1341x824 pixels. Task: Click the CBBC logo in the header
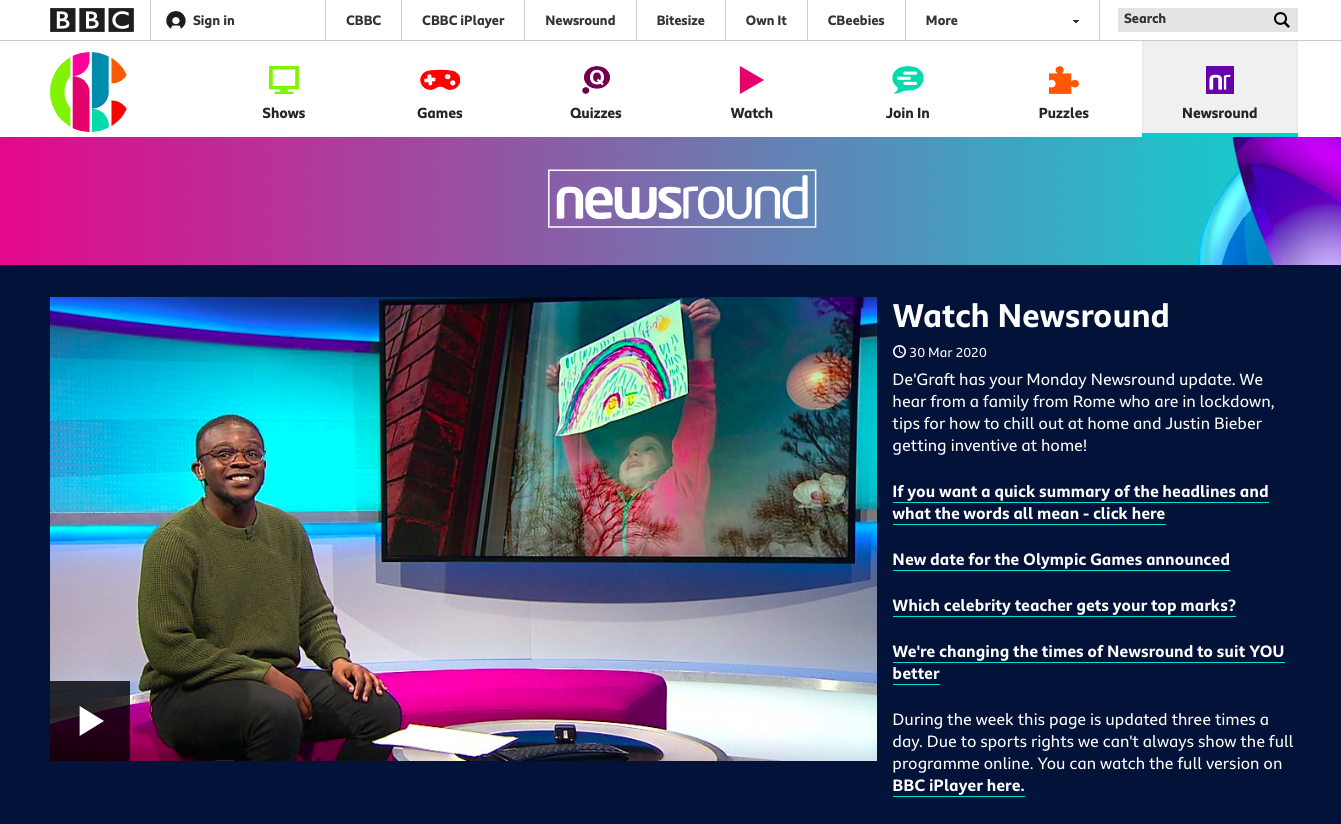[89, 92]
